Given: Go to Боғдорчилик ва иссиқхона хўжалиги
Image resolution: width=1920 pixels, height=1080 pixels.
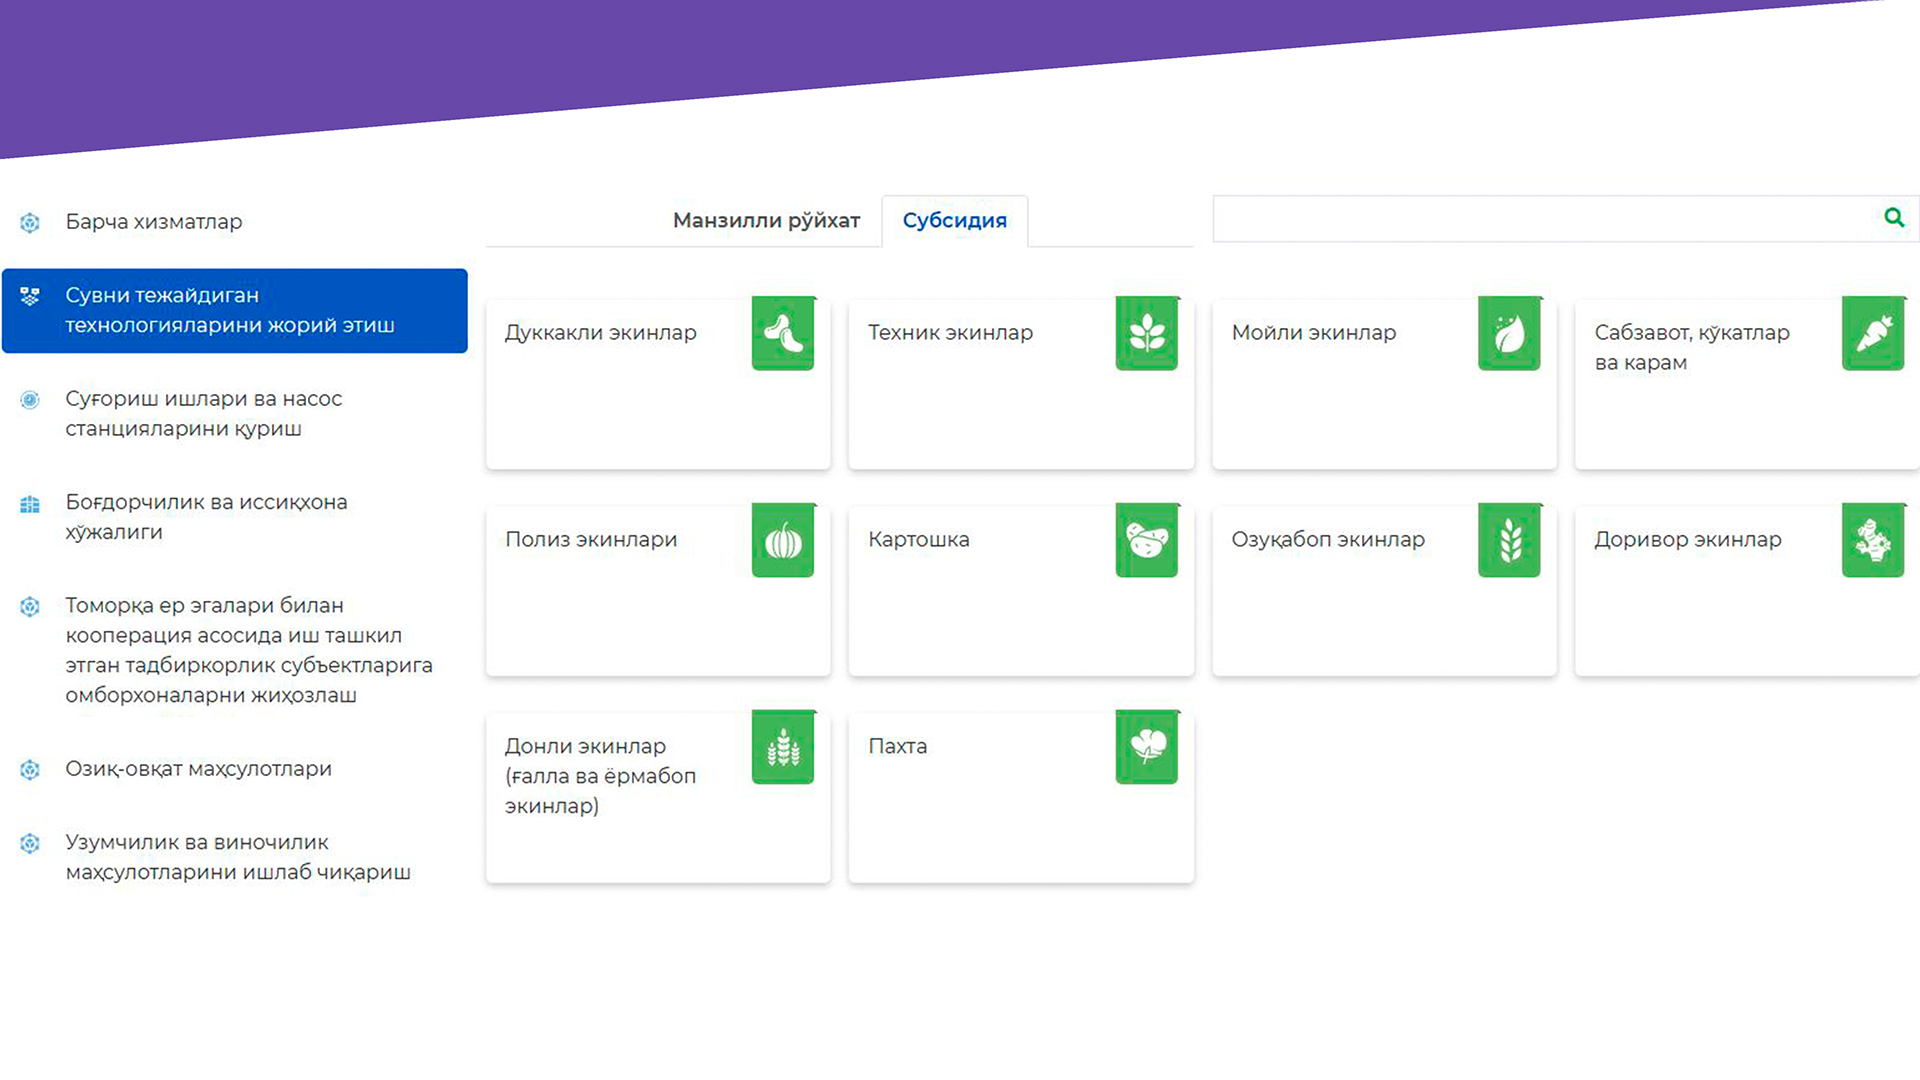Looking at the screenshot, I should [x=206, y=517].
